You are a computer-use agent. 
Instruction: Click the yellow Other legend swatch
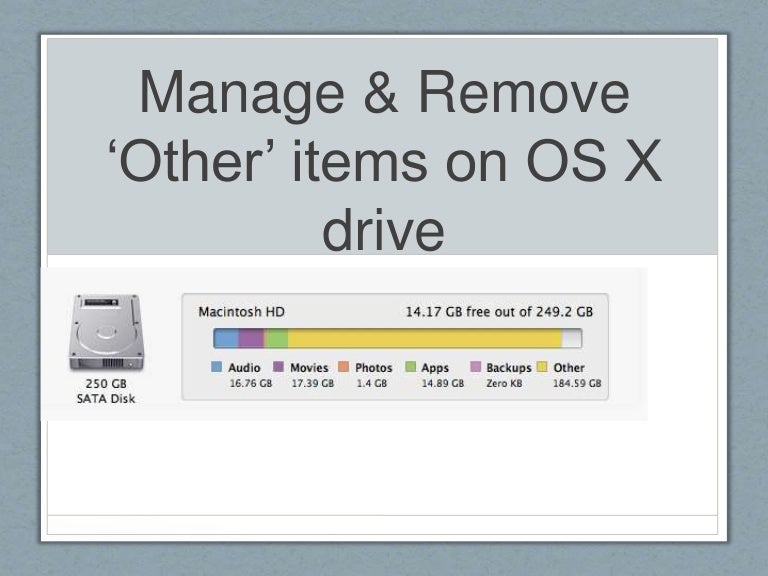pyautogui.click(x=542, y=367)
